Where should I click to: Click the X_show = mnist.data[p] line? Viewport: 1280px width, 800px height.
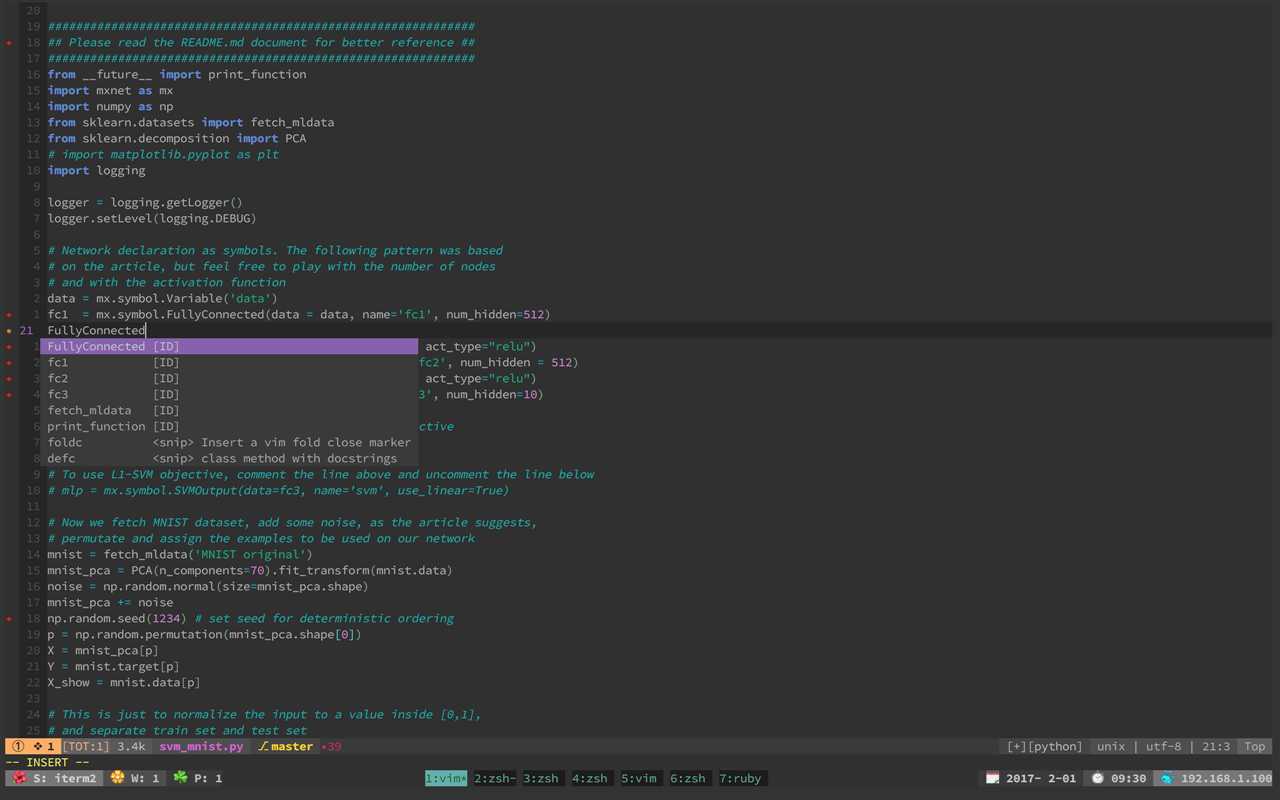(124, 682)
